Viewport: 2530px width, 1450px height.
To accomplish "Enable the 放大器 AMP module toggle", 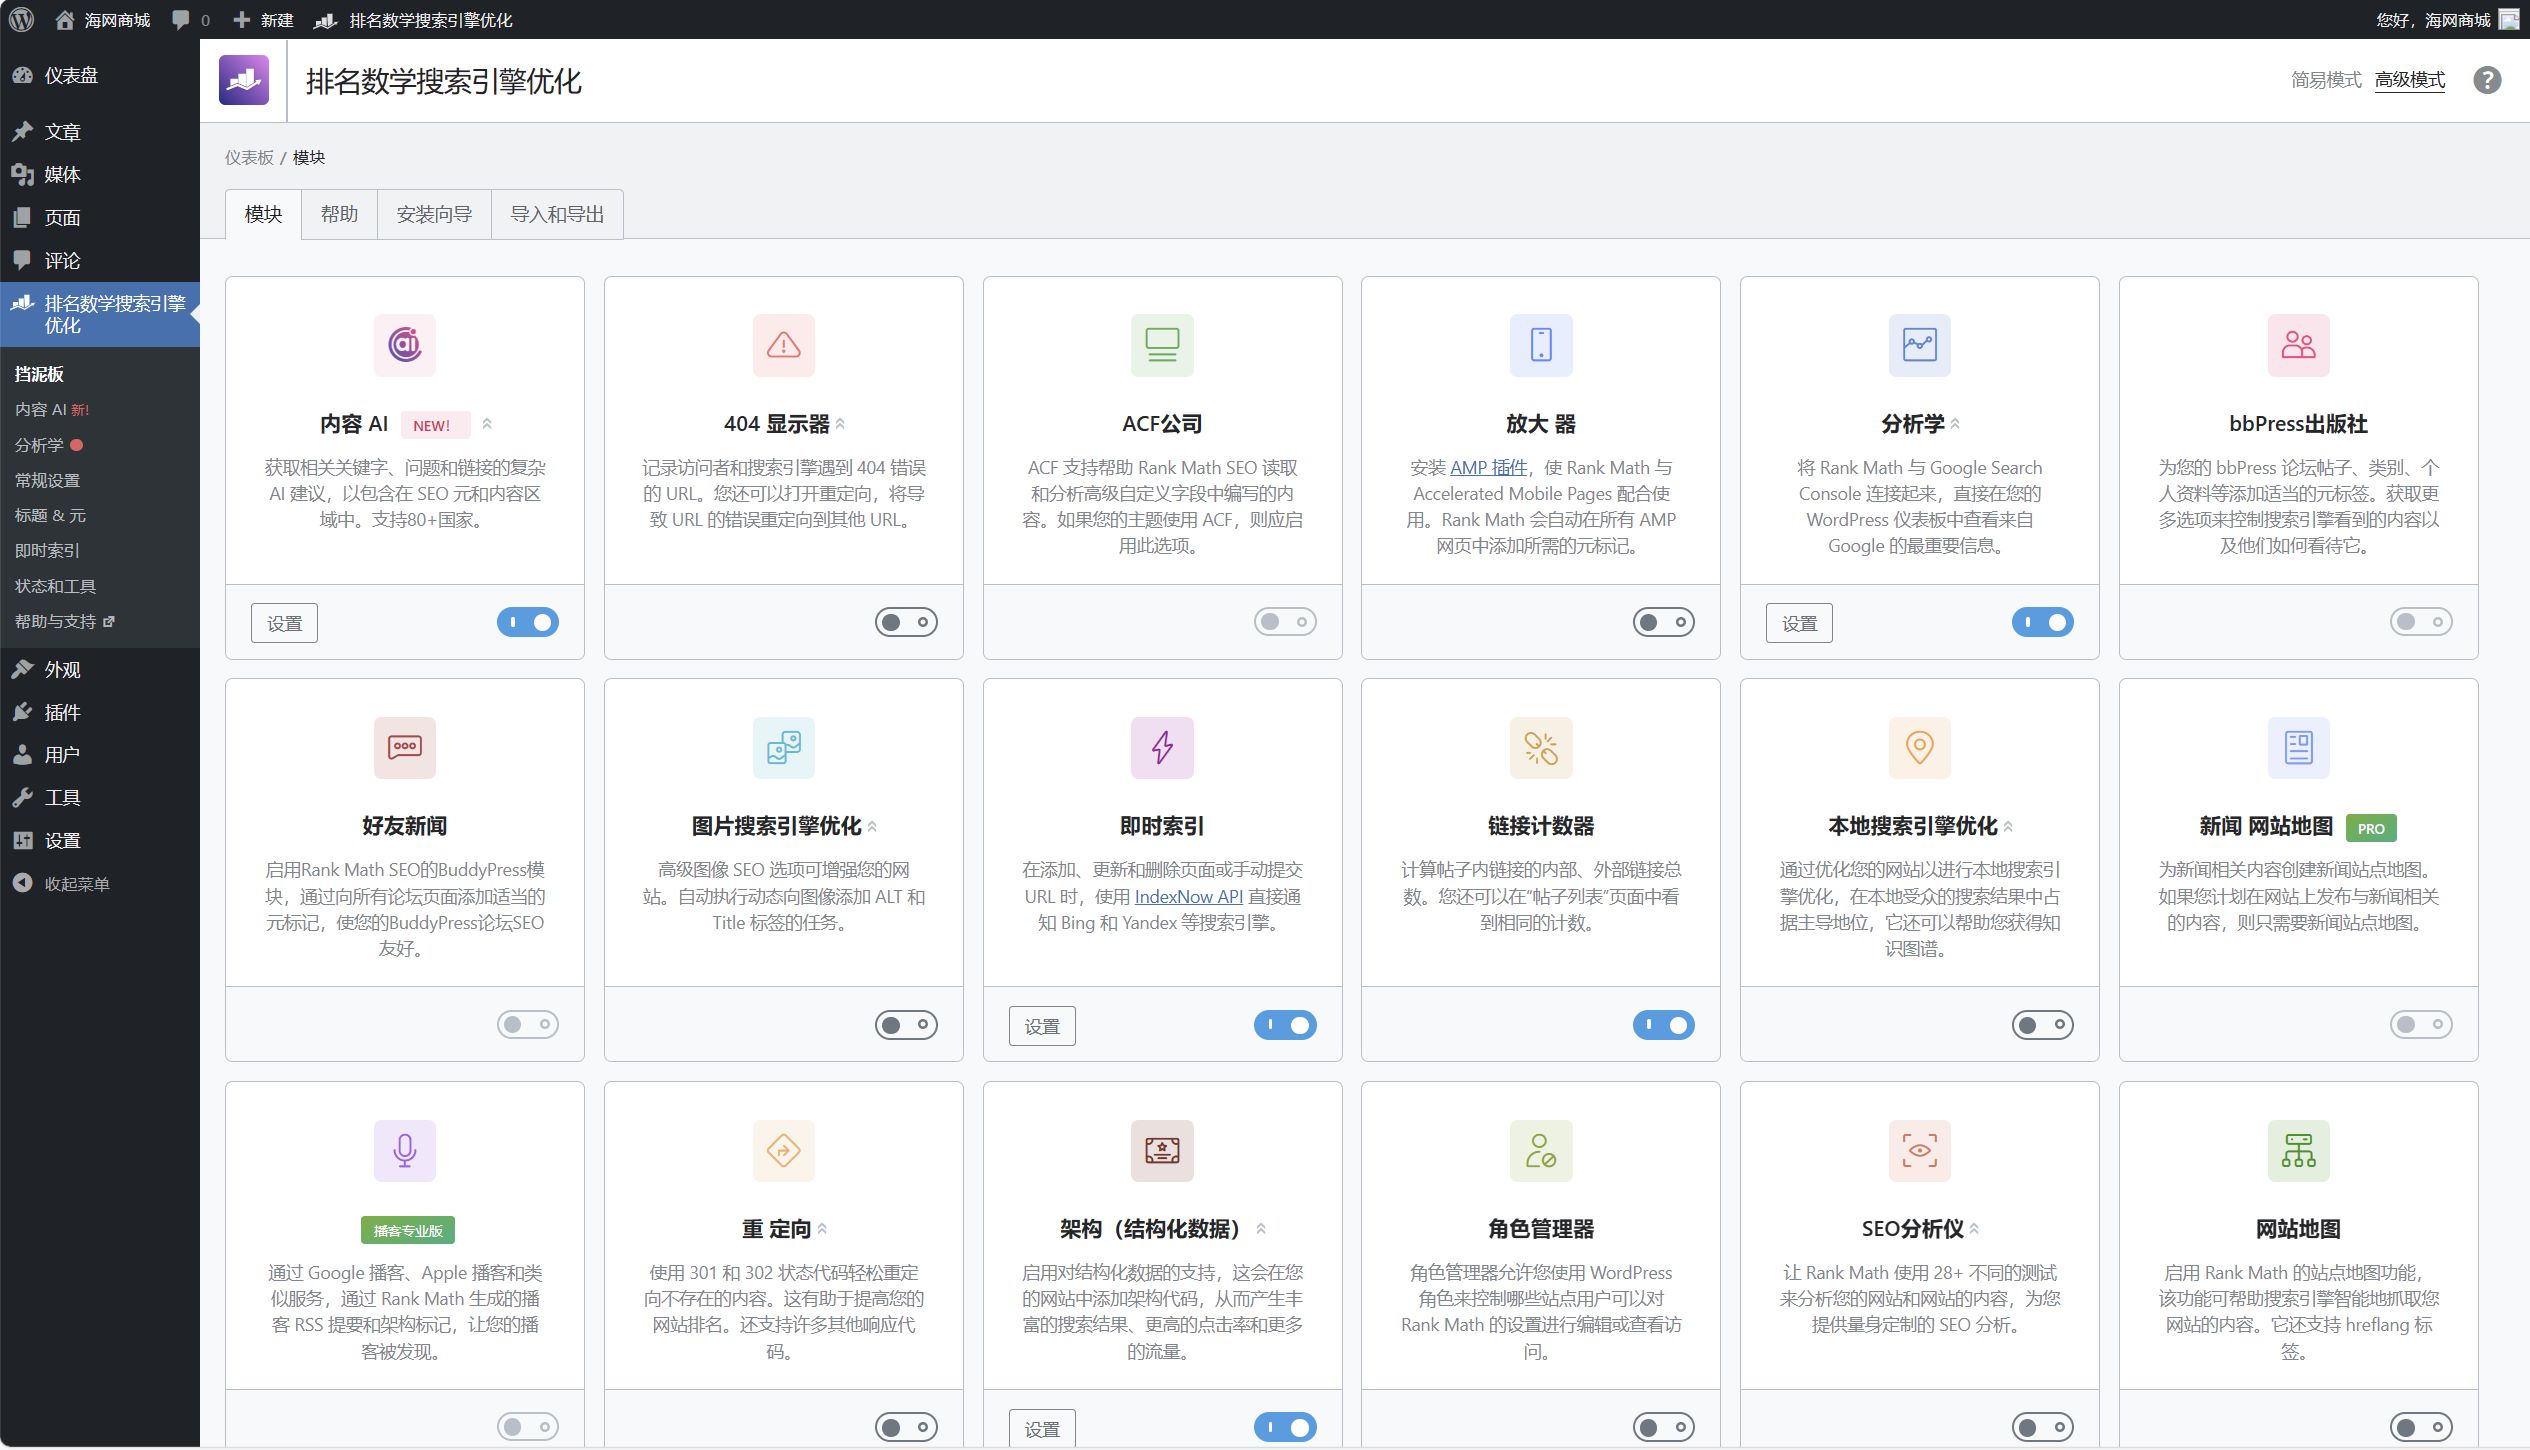I will 1664,622.
